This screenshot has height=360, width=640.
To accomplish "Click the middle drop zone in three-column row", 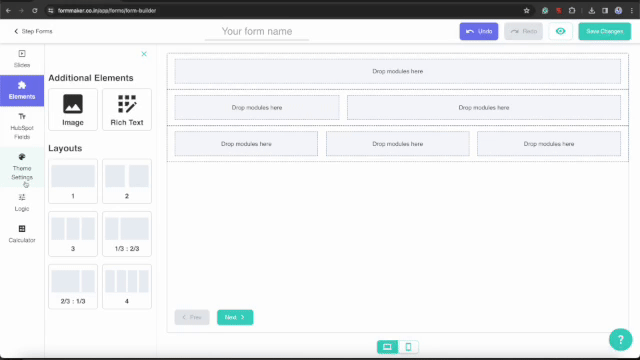I will tap(398, 144).
